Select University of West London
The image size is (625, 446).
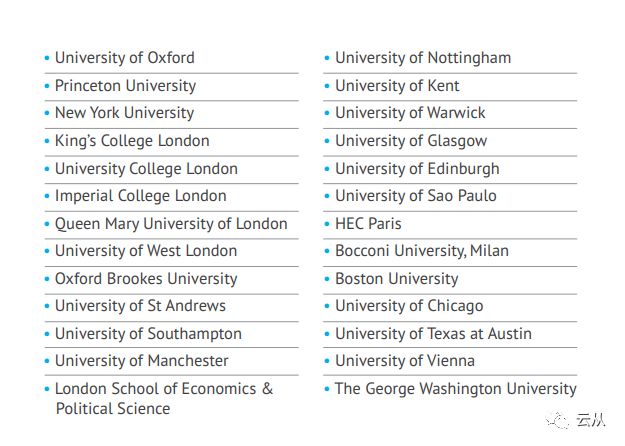coord(146,251)
